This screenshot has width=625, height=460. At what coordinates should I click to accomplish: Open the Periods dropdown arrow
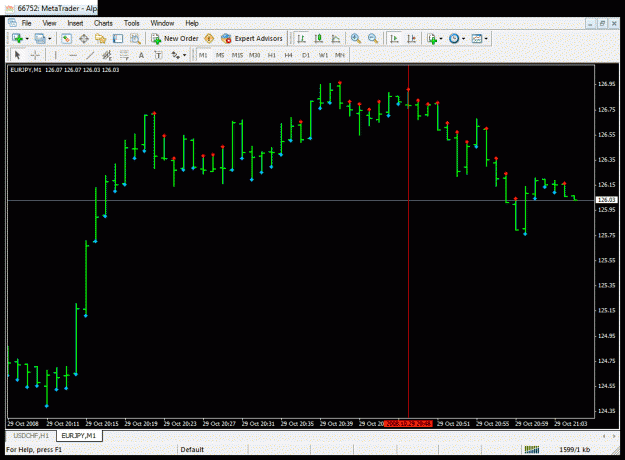coord(464,39)
